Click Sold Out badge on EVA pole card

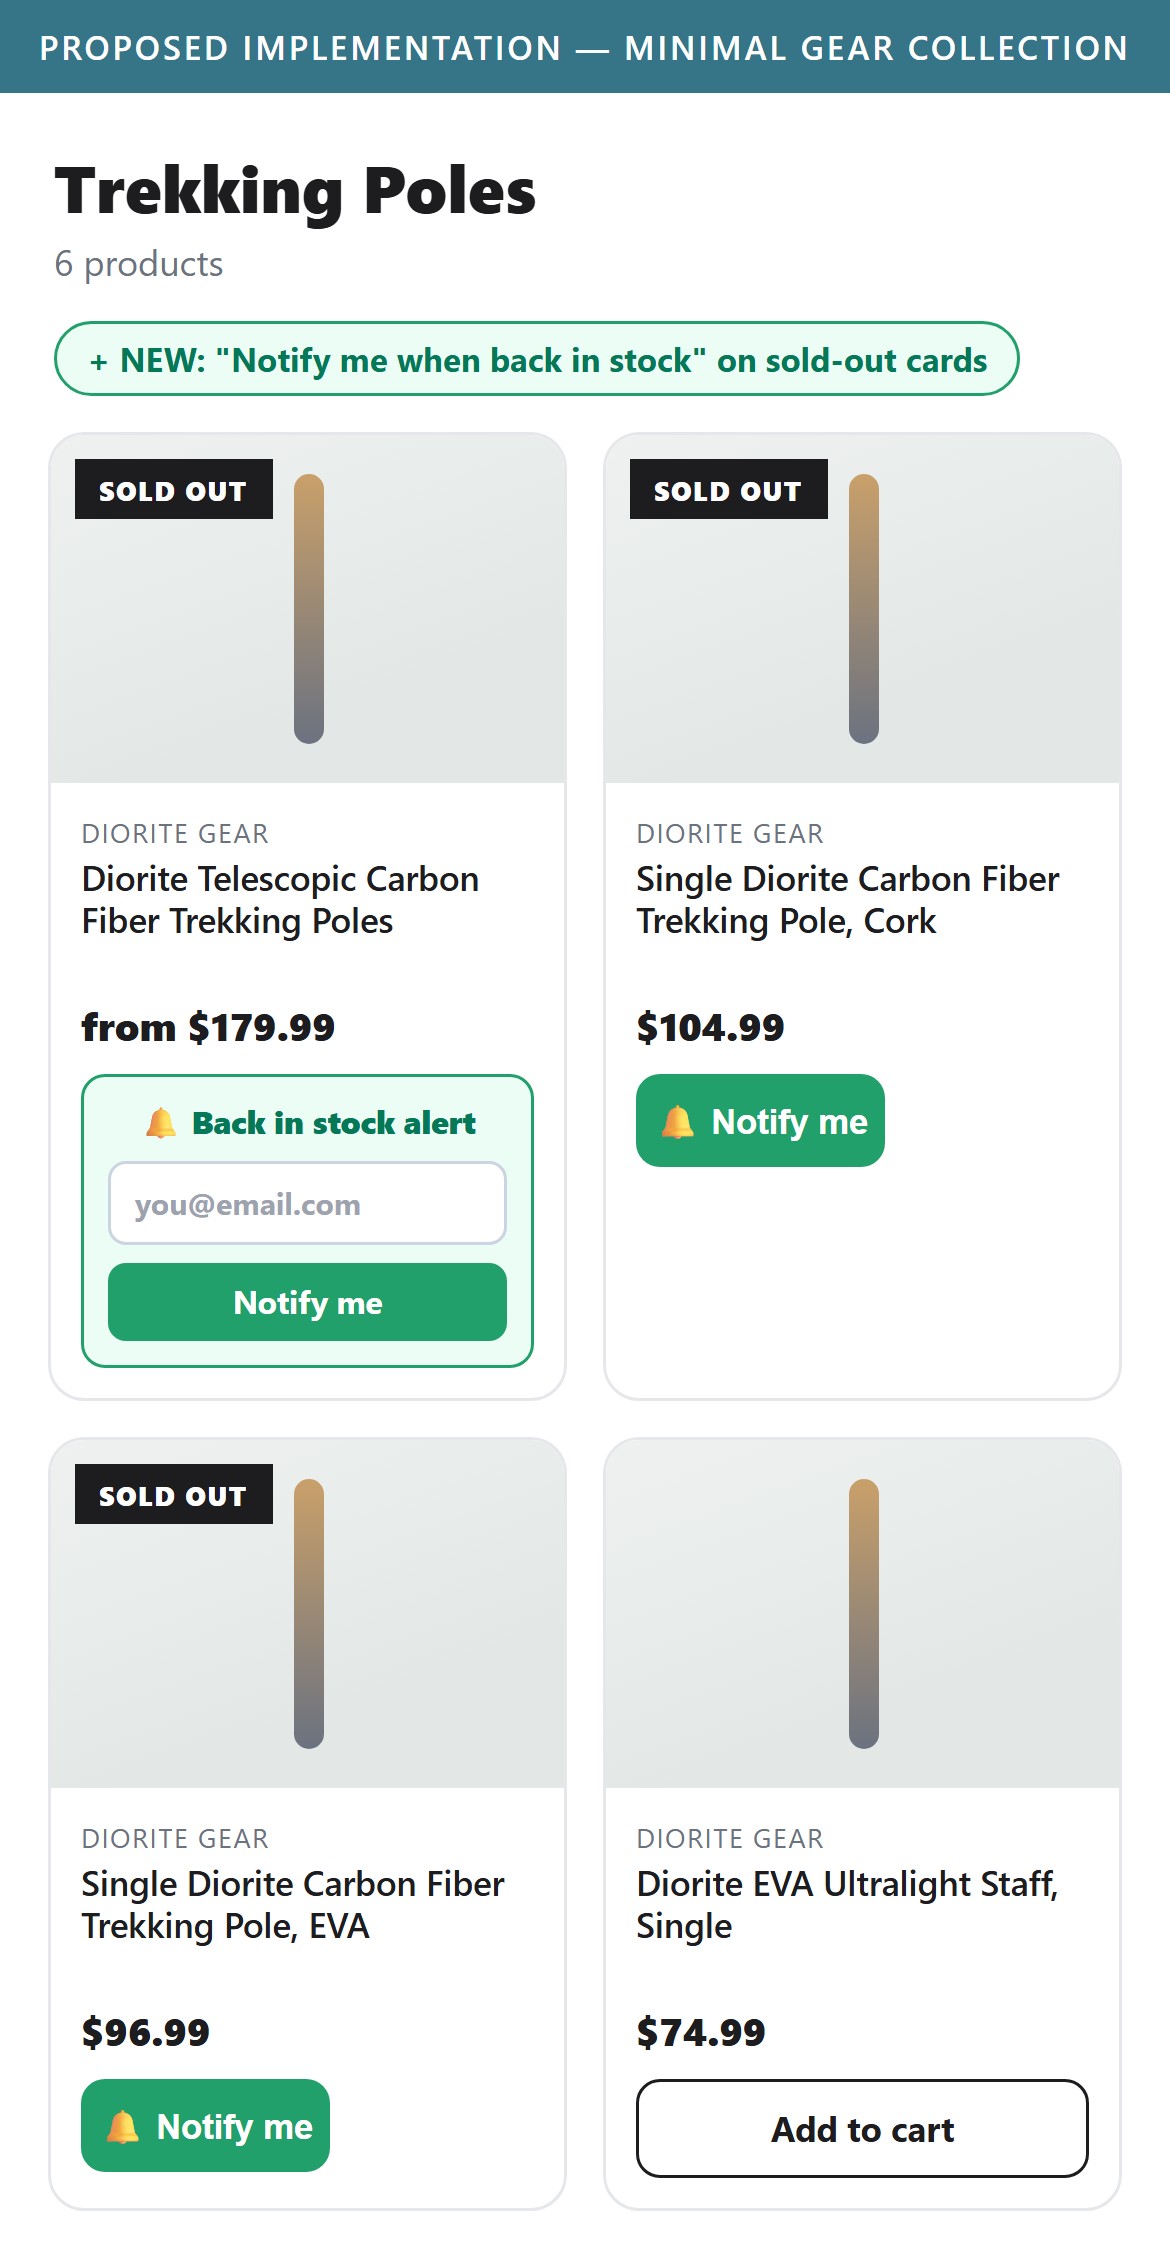click(x=174, y=1494)
